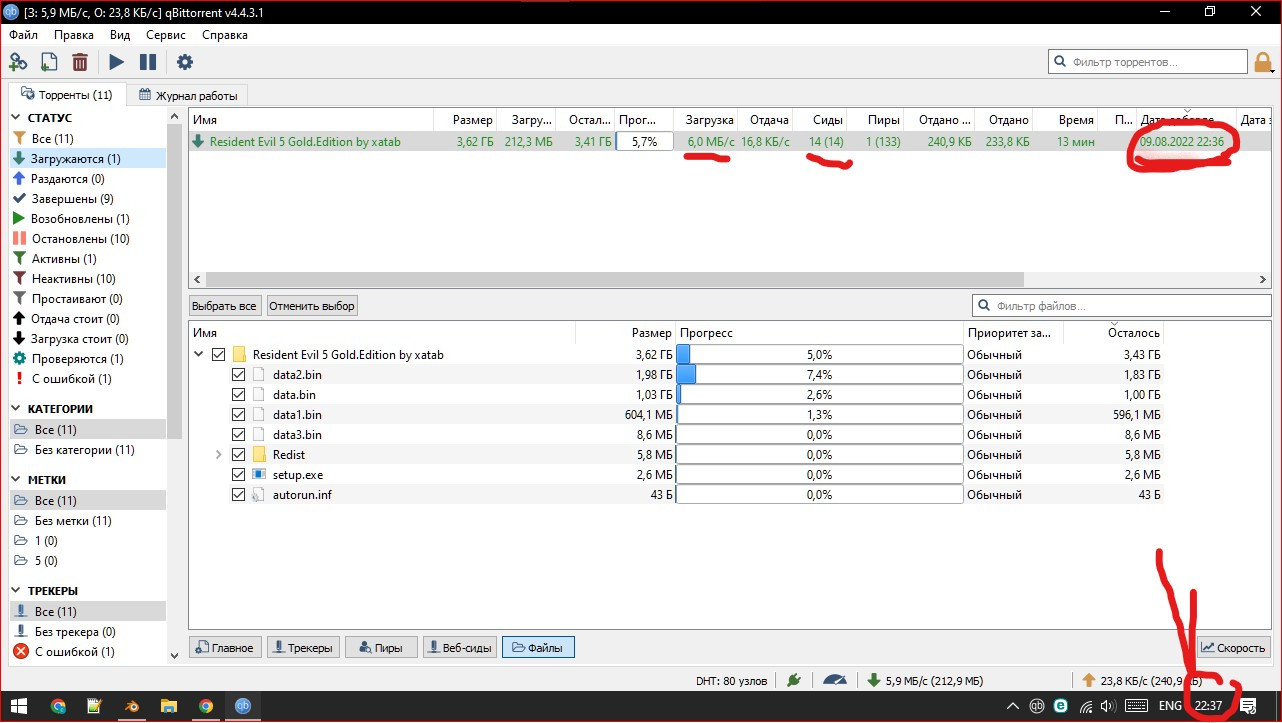1282x723 pixels.
Task: Filter by Завершены (9) status
Action: 89,198
